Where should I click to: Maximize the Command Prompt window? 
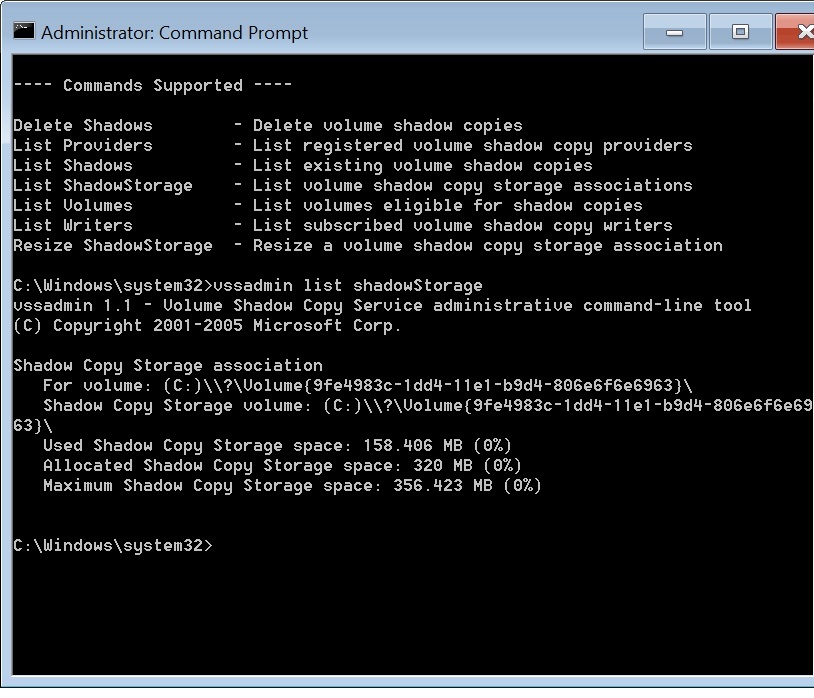(x=740, y=32)
